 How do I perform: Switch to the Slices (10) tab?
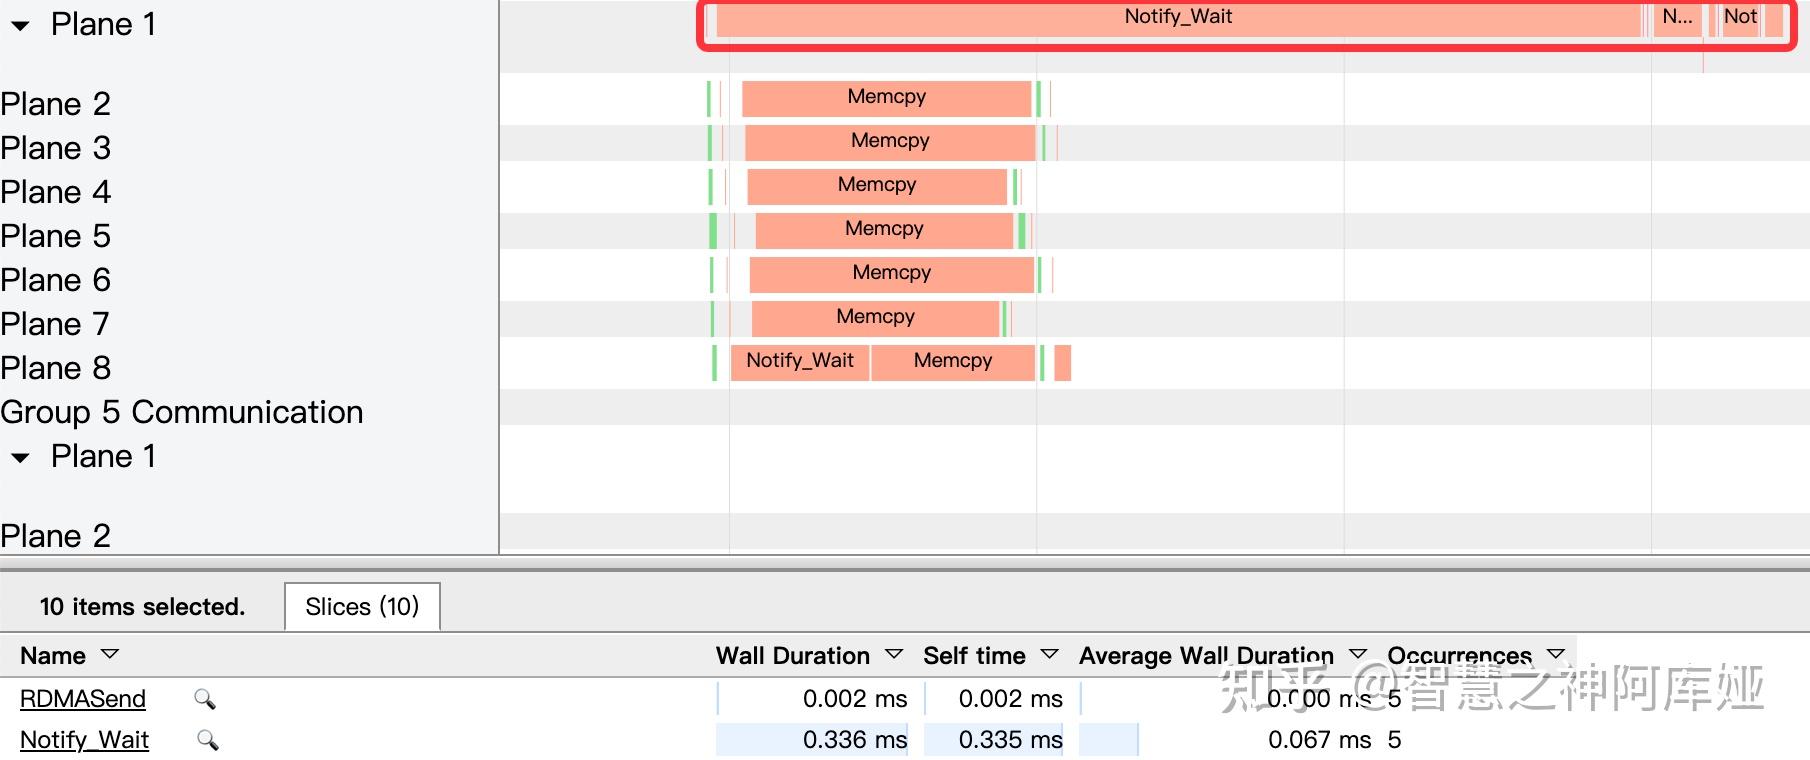[362, 607]
